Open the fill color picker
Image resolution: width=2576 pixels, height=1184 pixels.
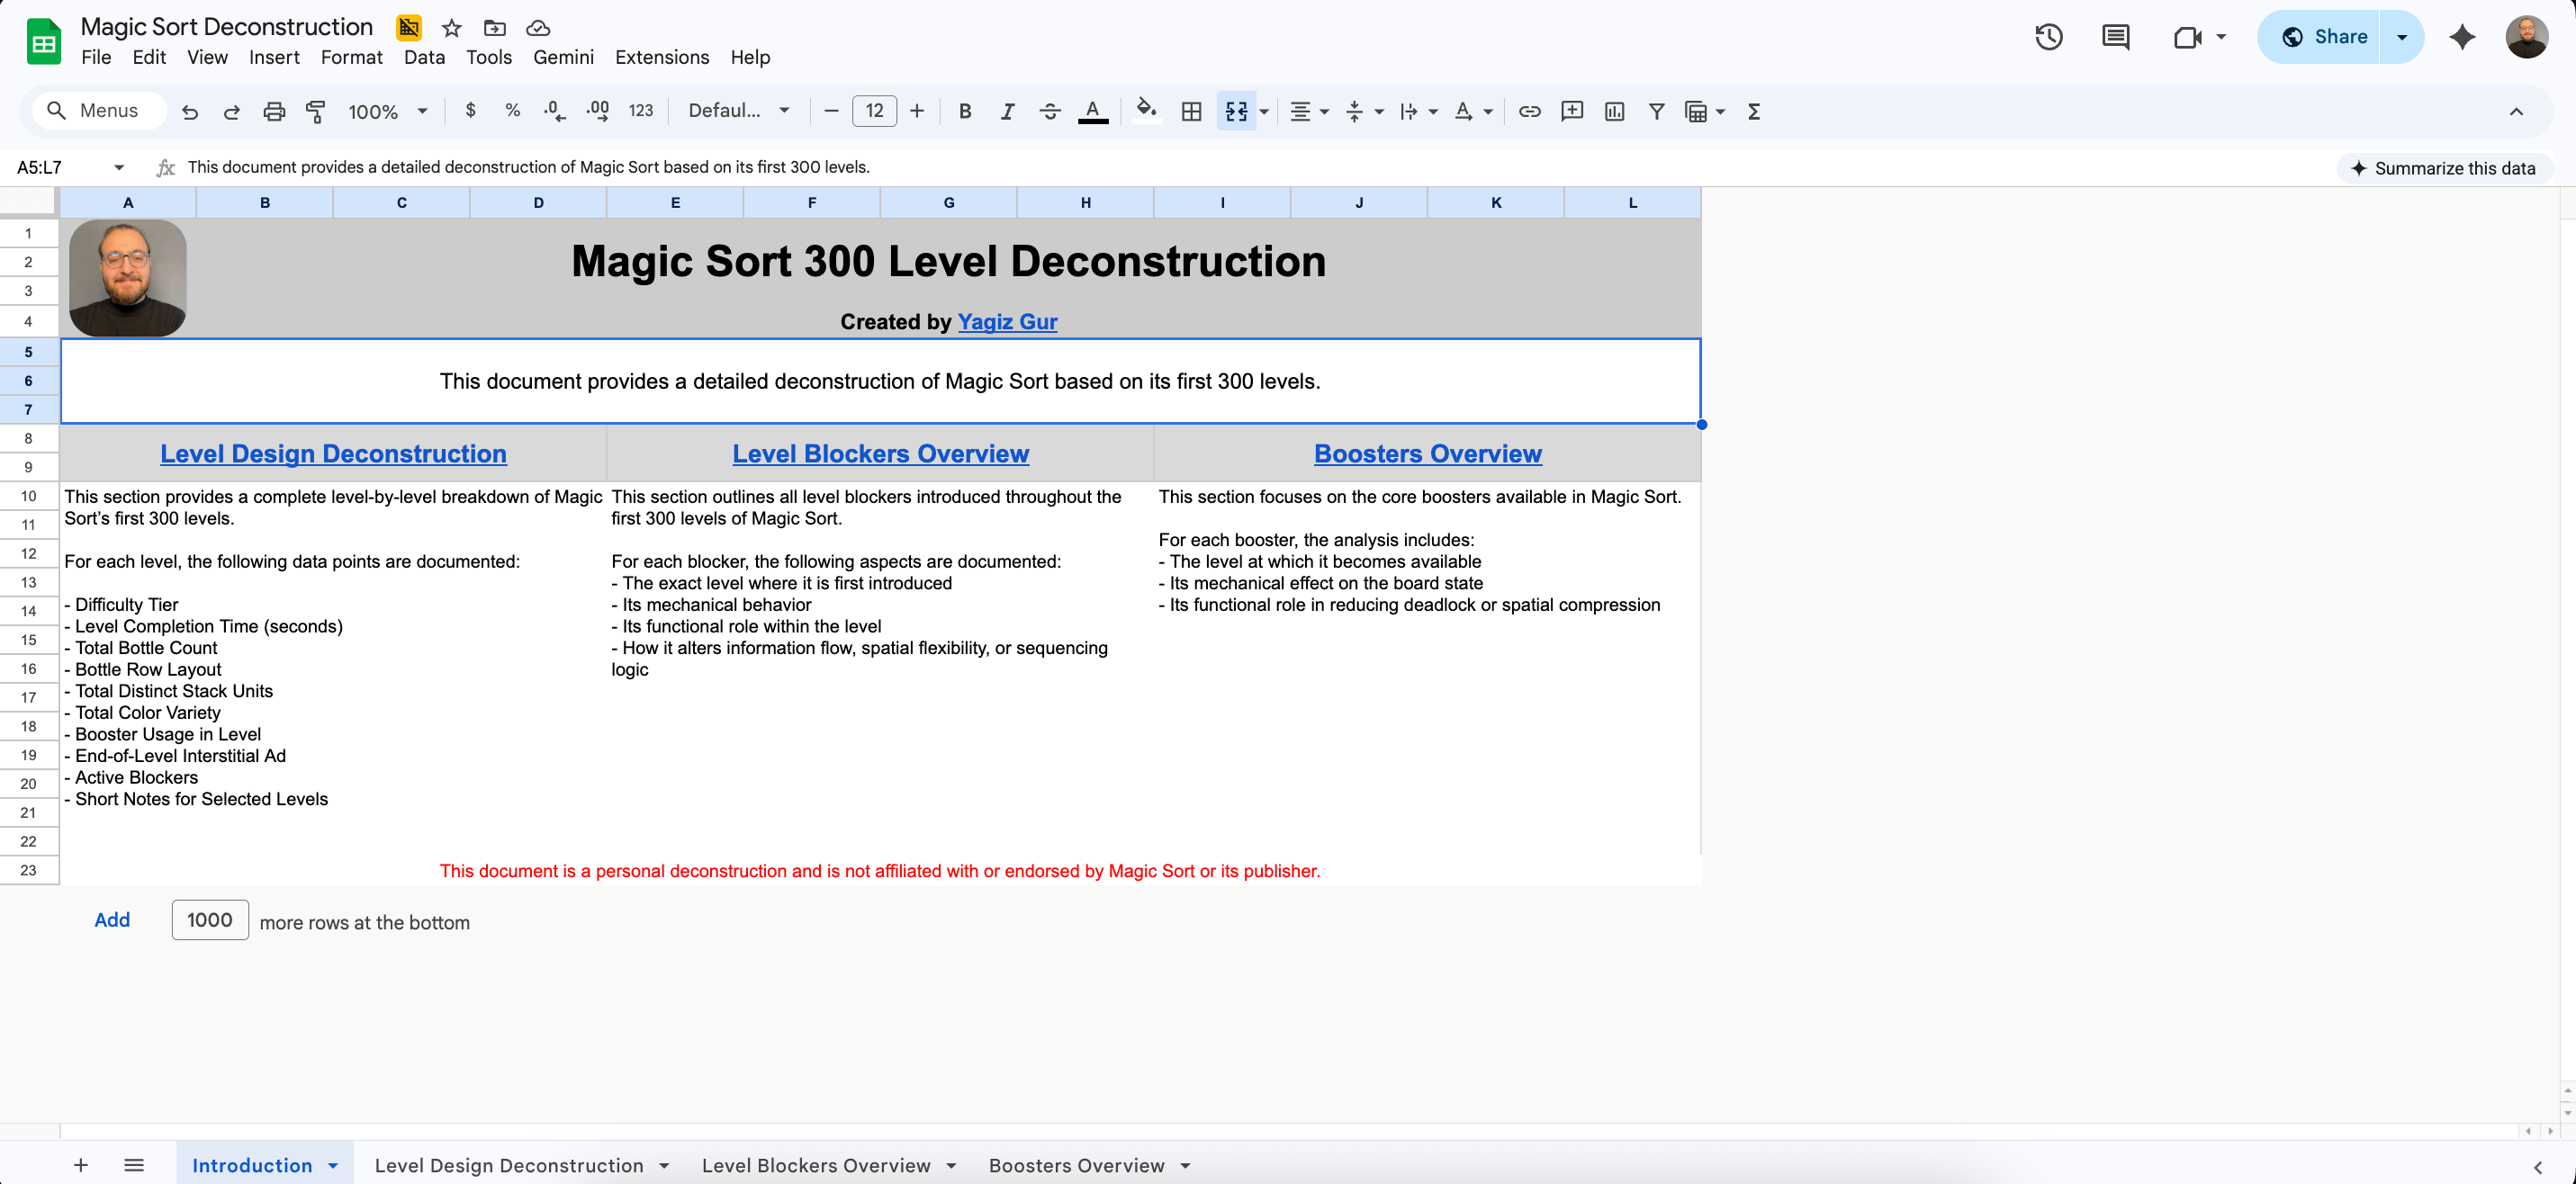pos(1146,109)
